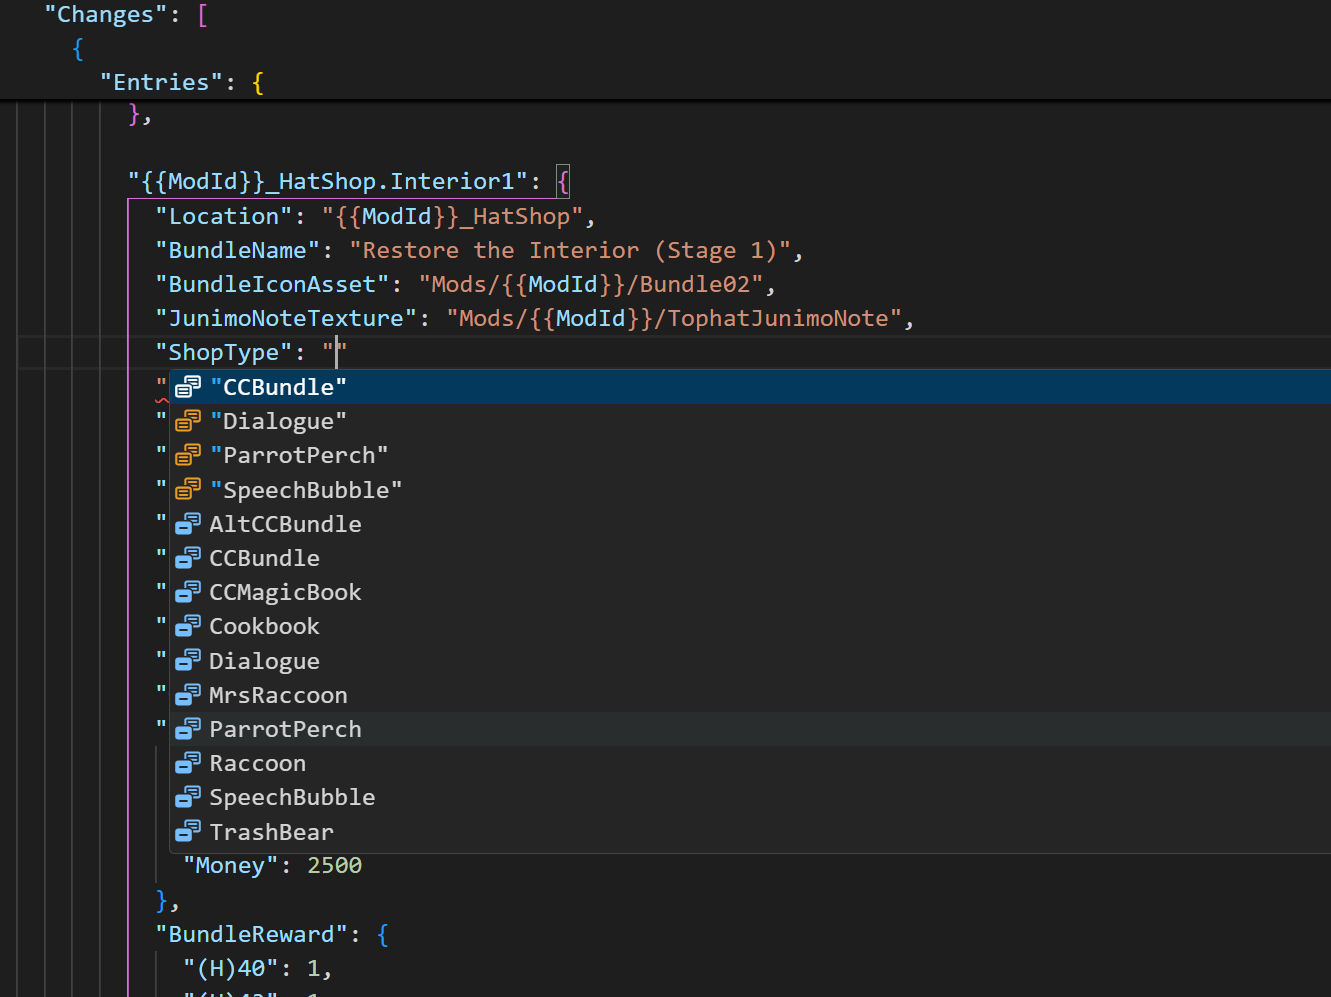Image resolution: width=1331 pixels, height=997 pixels.
Task: Click the snippet icon beside "ParrotPerch"
Action: [188, 454]
